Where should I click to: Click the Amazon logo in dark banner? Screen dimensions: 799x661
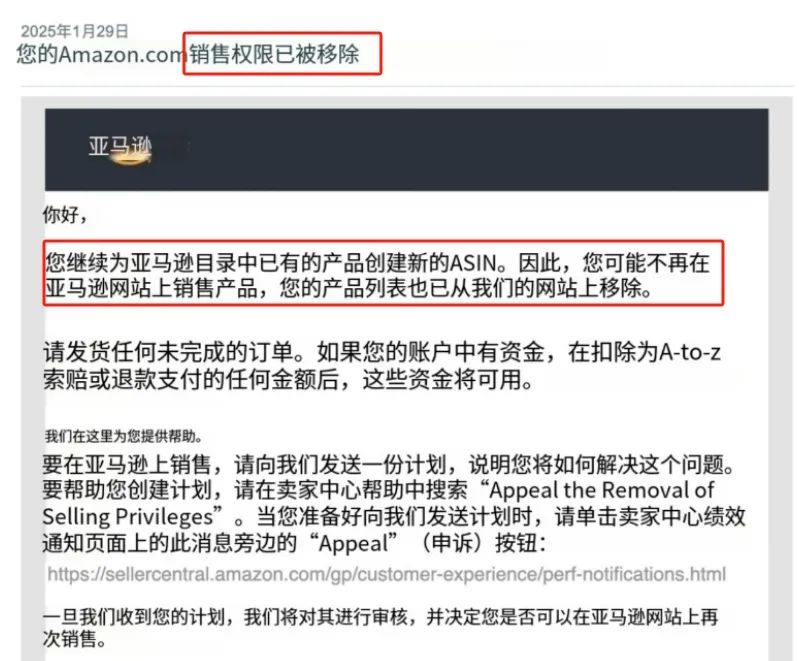point(120,148)
